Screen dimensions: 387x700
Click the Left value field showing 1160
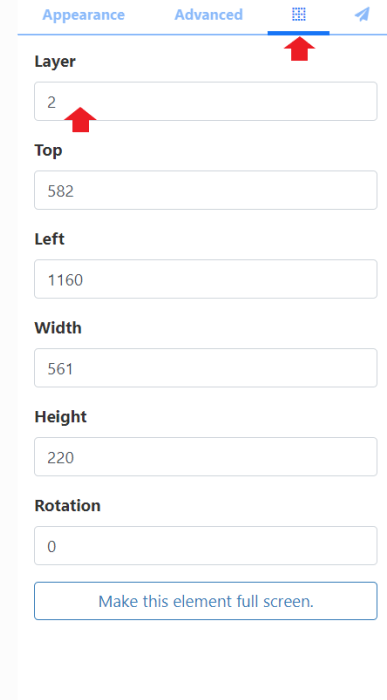[x=206, y=279]
